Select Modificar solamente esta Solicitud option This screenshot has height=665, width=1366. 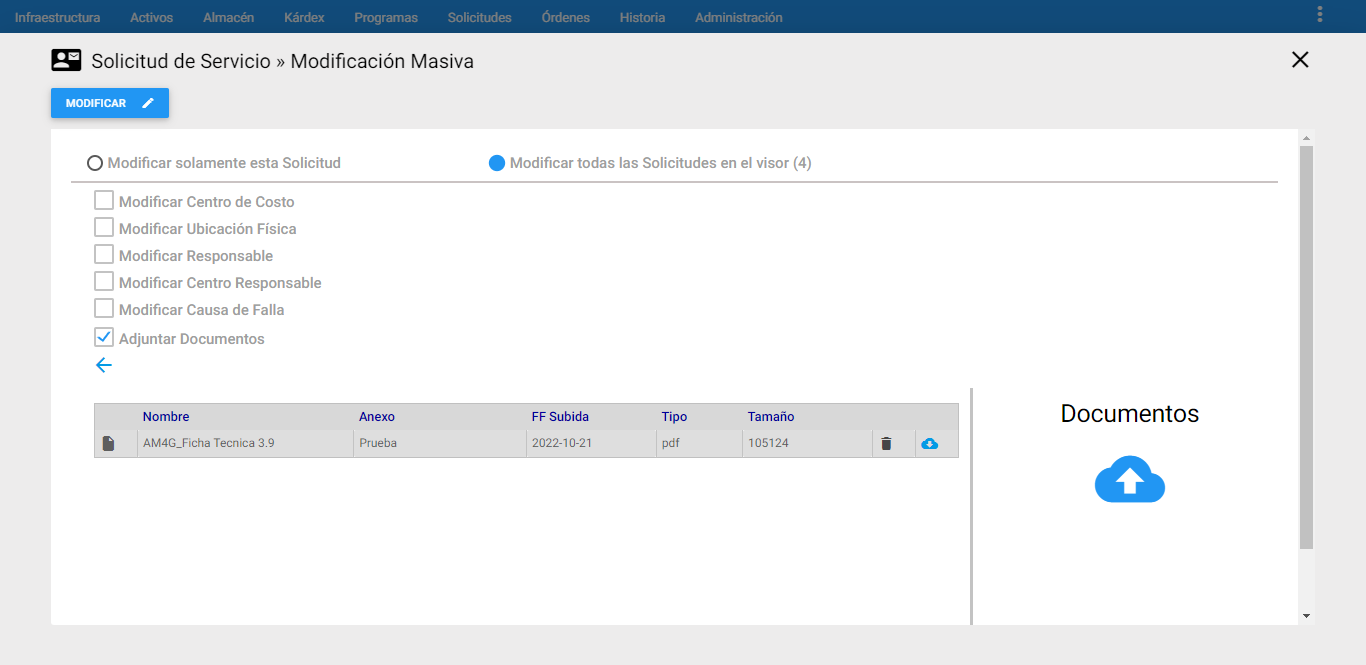(96, 163)
